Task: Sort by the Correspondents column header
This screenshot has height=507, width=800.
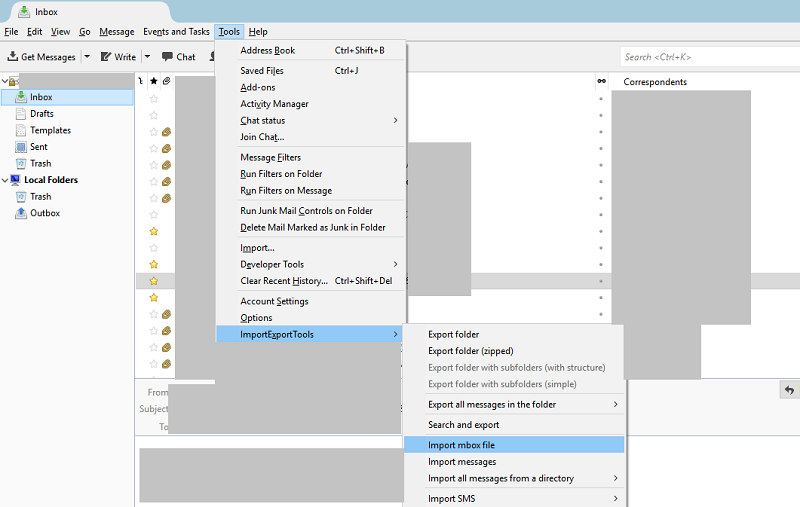Action: click(x=655, y=82)
